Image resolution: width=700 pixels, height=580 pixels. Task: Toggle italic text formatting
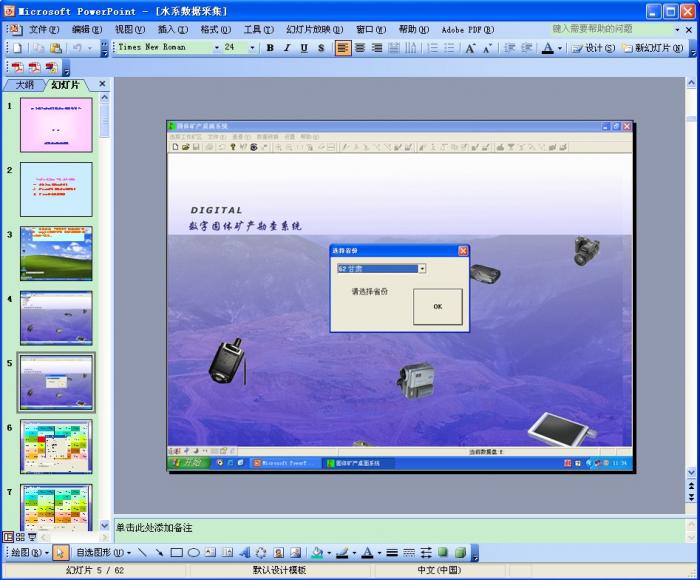point(286,48)
